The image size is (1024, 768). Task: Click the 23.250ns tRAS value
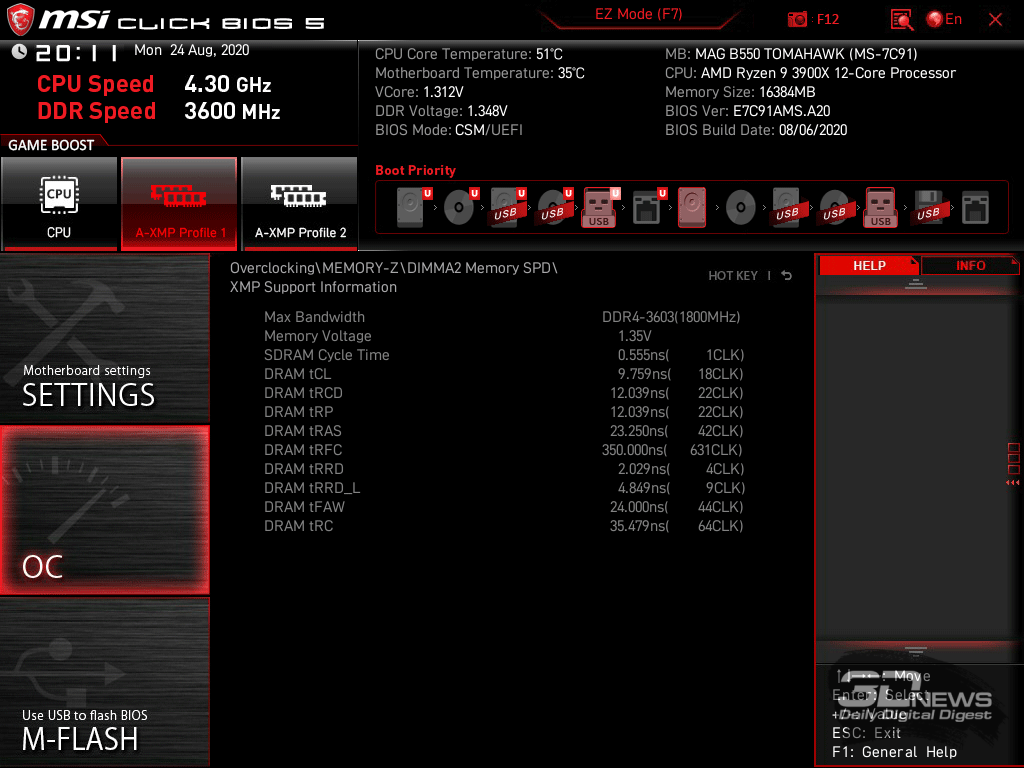coord(639,430)
